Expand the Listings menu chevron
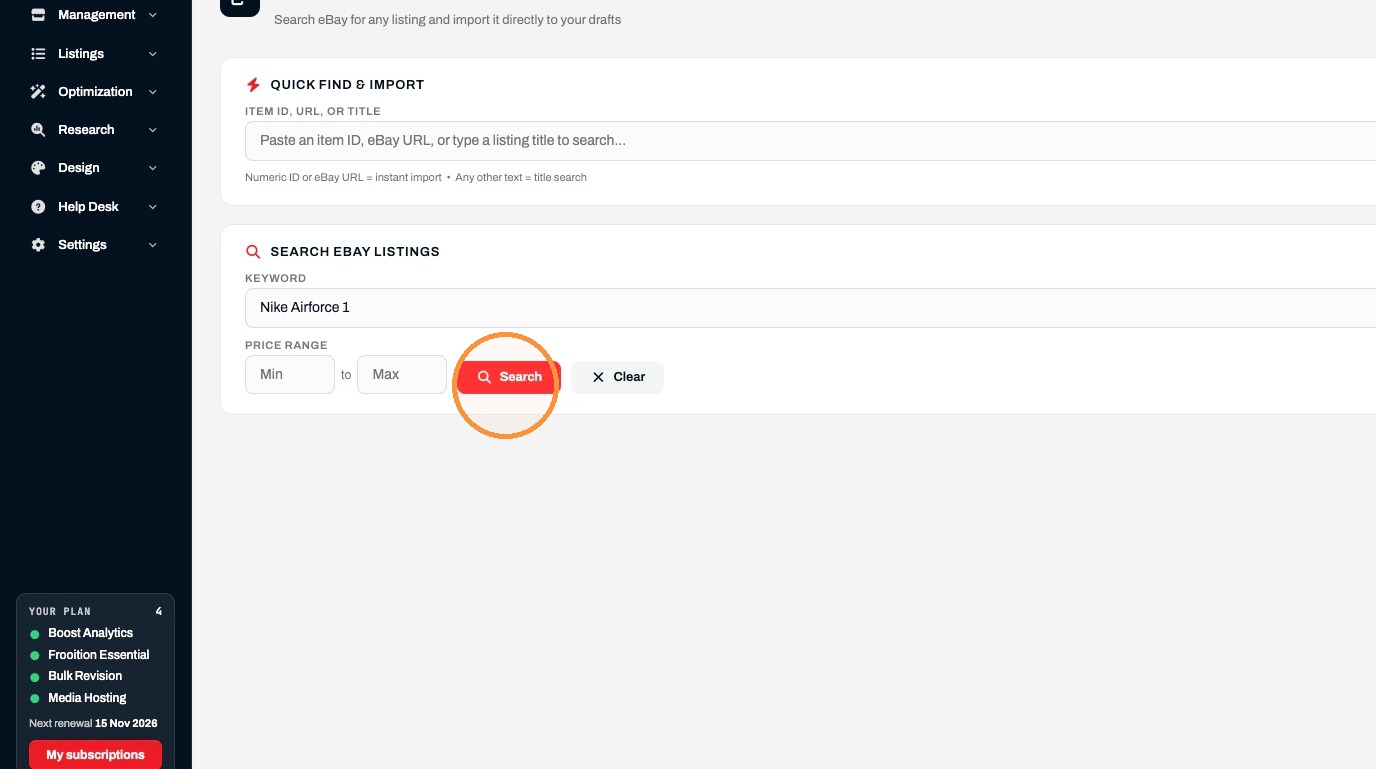1376x769 pixels. (x=153, y=54)
